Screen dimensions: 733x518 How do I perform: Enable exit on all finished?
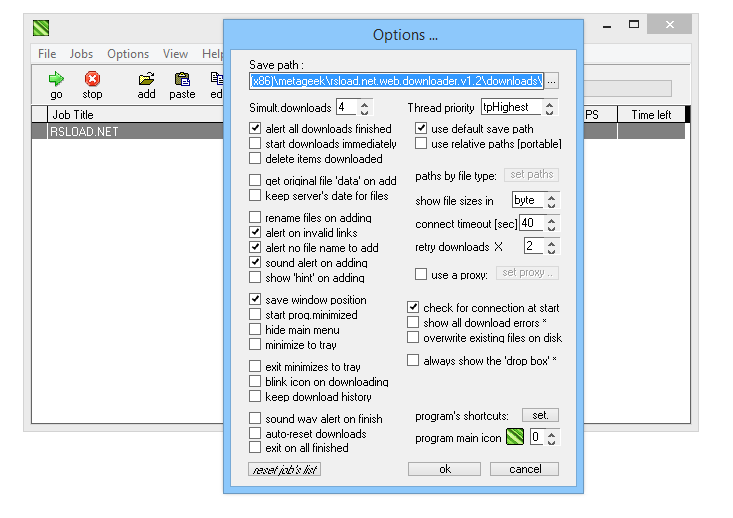tap(255, 447)
